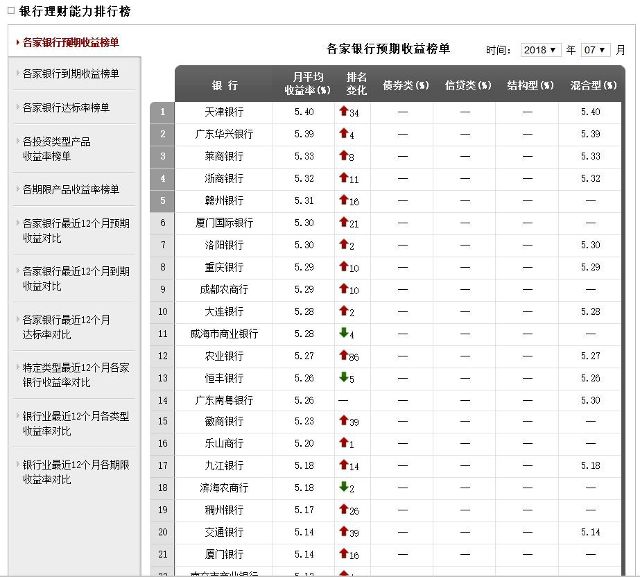Click the 结构型(%) column header
This screenshot has height=577, width=640.
click(531, 85)
